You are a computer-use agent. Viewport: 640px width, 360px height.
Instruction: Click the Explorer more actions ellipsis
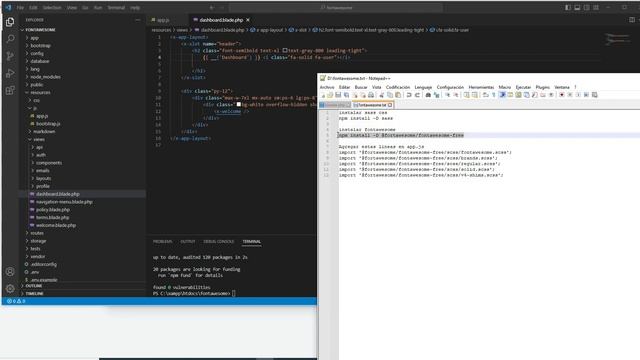(x=138, y=20)
